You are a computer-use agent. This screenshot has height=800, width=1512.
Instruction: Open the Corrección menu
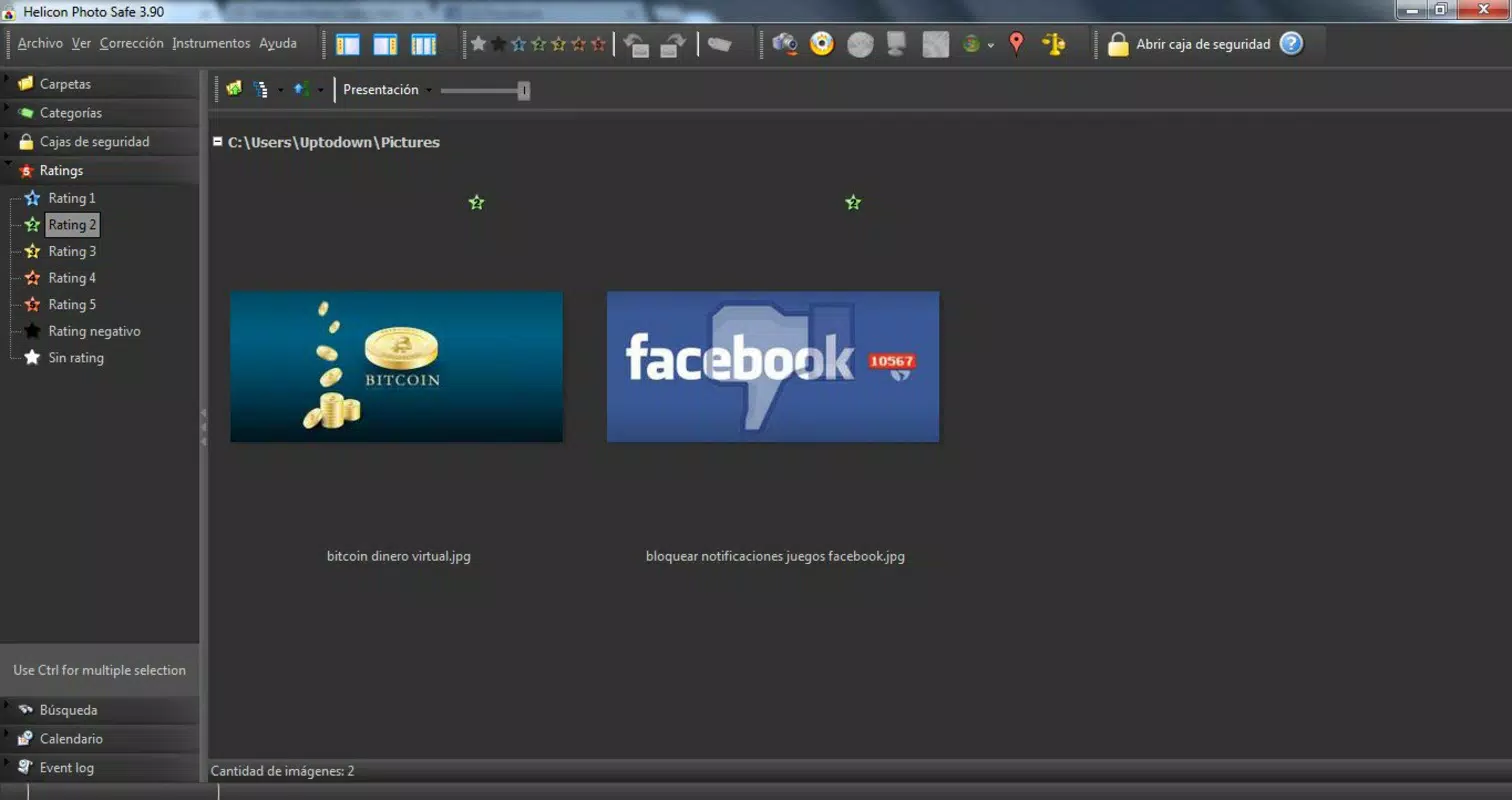click(x=131, y=44)
